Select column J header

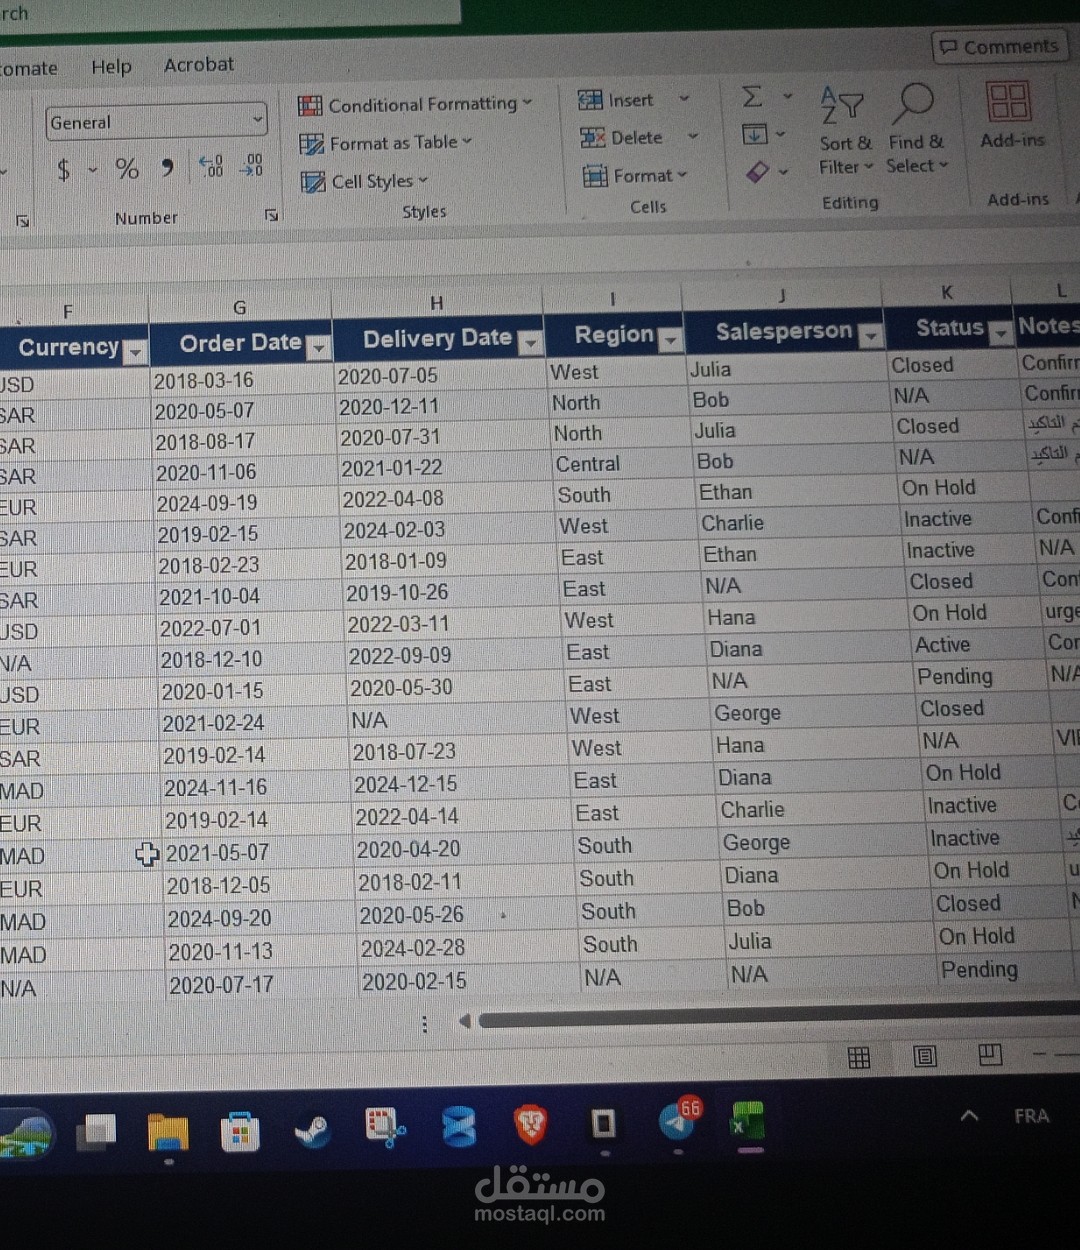click(x=782, y=296)
